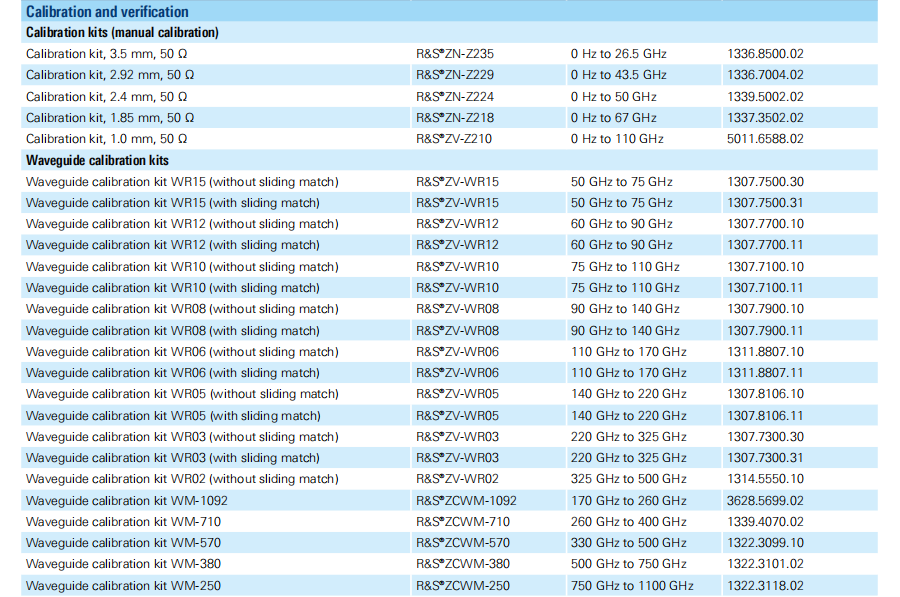Click the Calibration and verification header
The image size is (900, 597).
click(x=107, y=12)
